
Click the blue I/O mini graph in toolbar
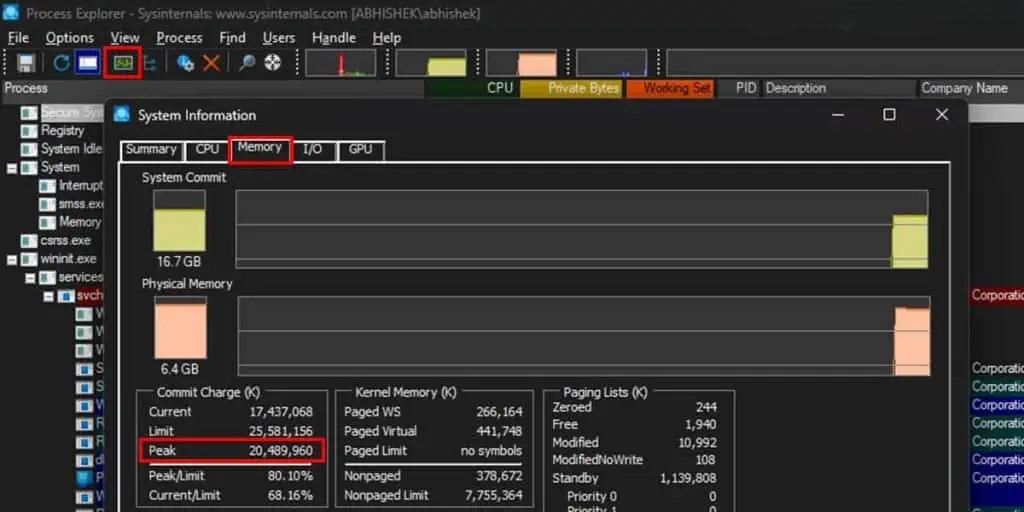click(611, 63)
